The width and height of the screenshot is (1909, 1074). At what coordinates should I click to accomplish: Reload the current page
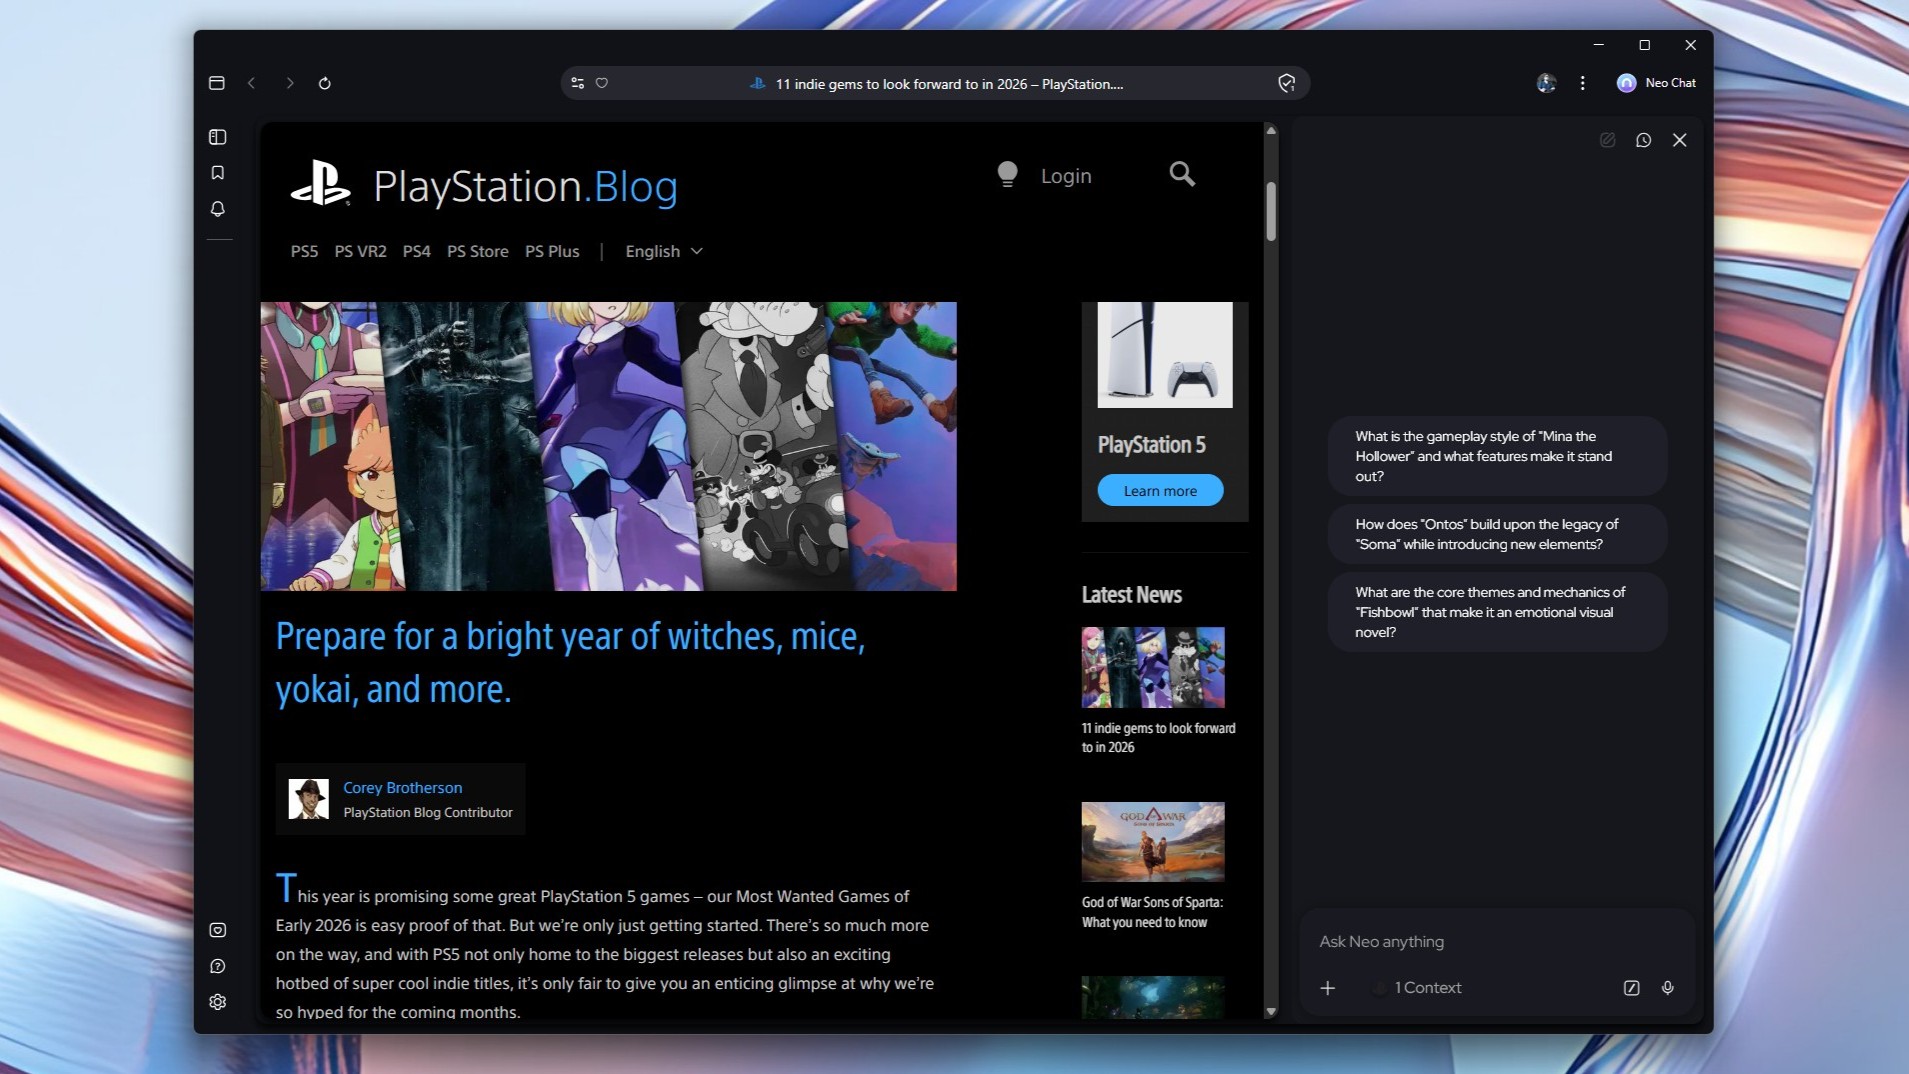(326, 83)
